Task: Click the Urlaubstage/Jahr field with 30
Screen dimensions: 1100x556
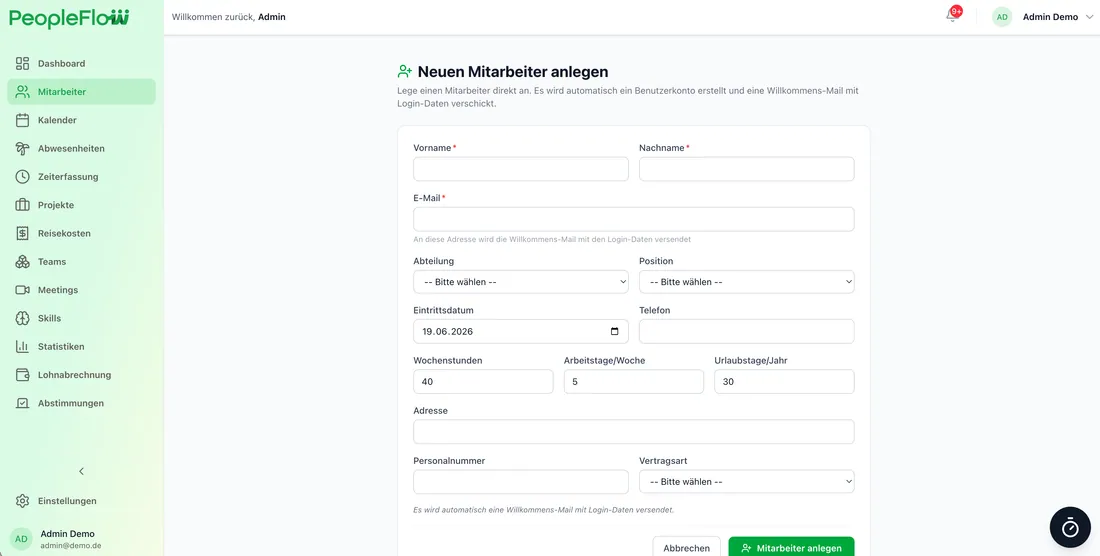Action: (784, 381)
